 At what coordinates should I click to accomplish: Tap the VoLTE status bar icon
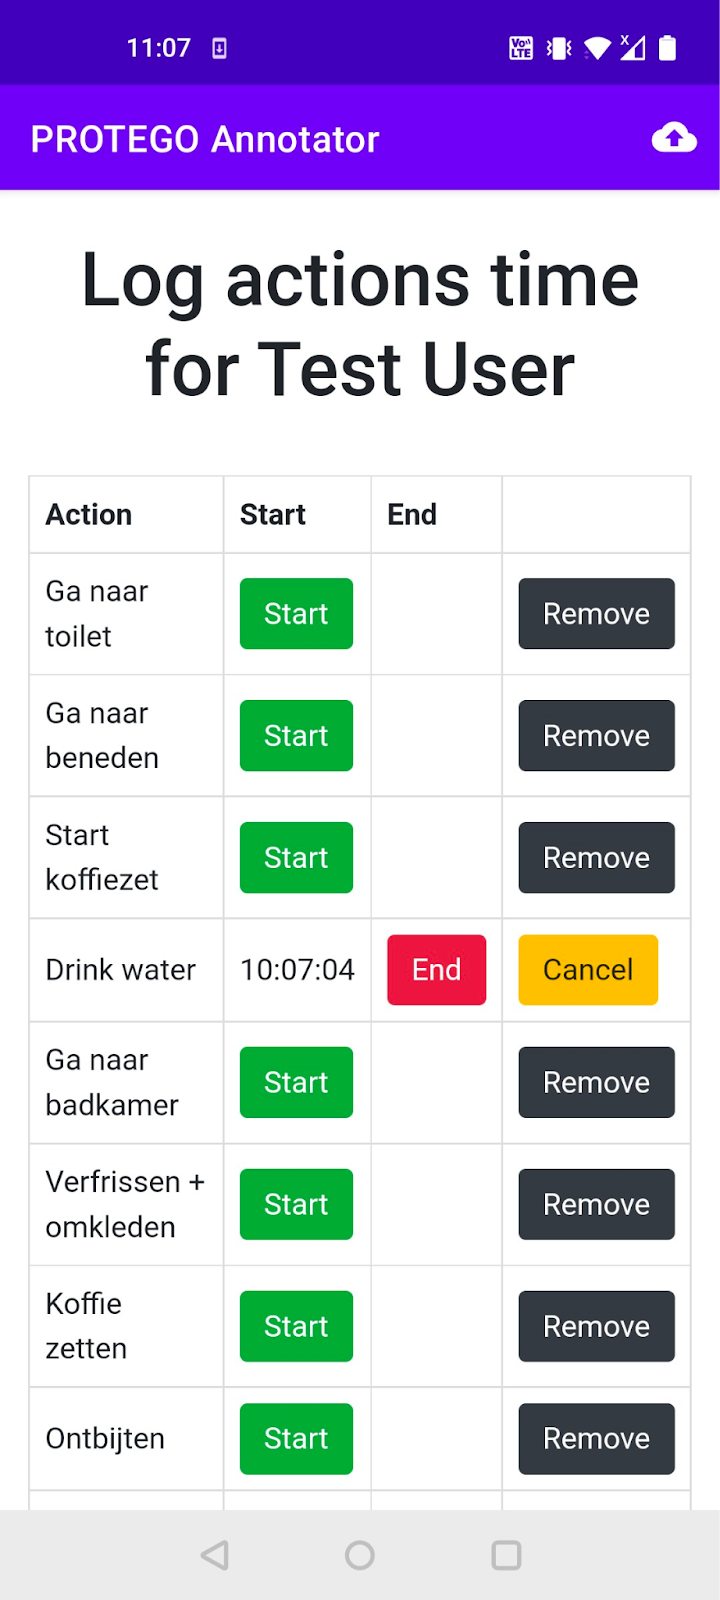click(521, 48)
